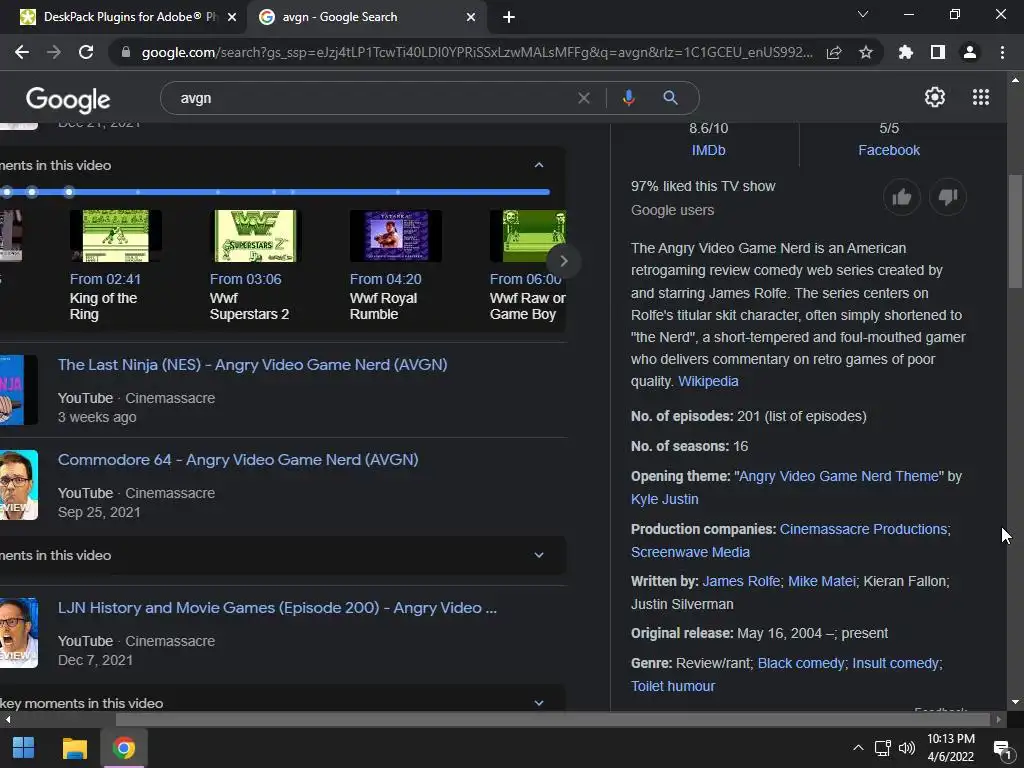Image resolution: width=1024 pixels, height=768 pixels.
Task: Open the James Rolfe link
Action: pyautogui.click(x=741, y=581)
